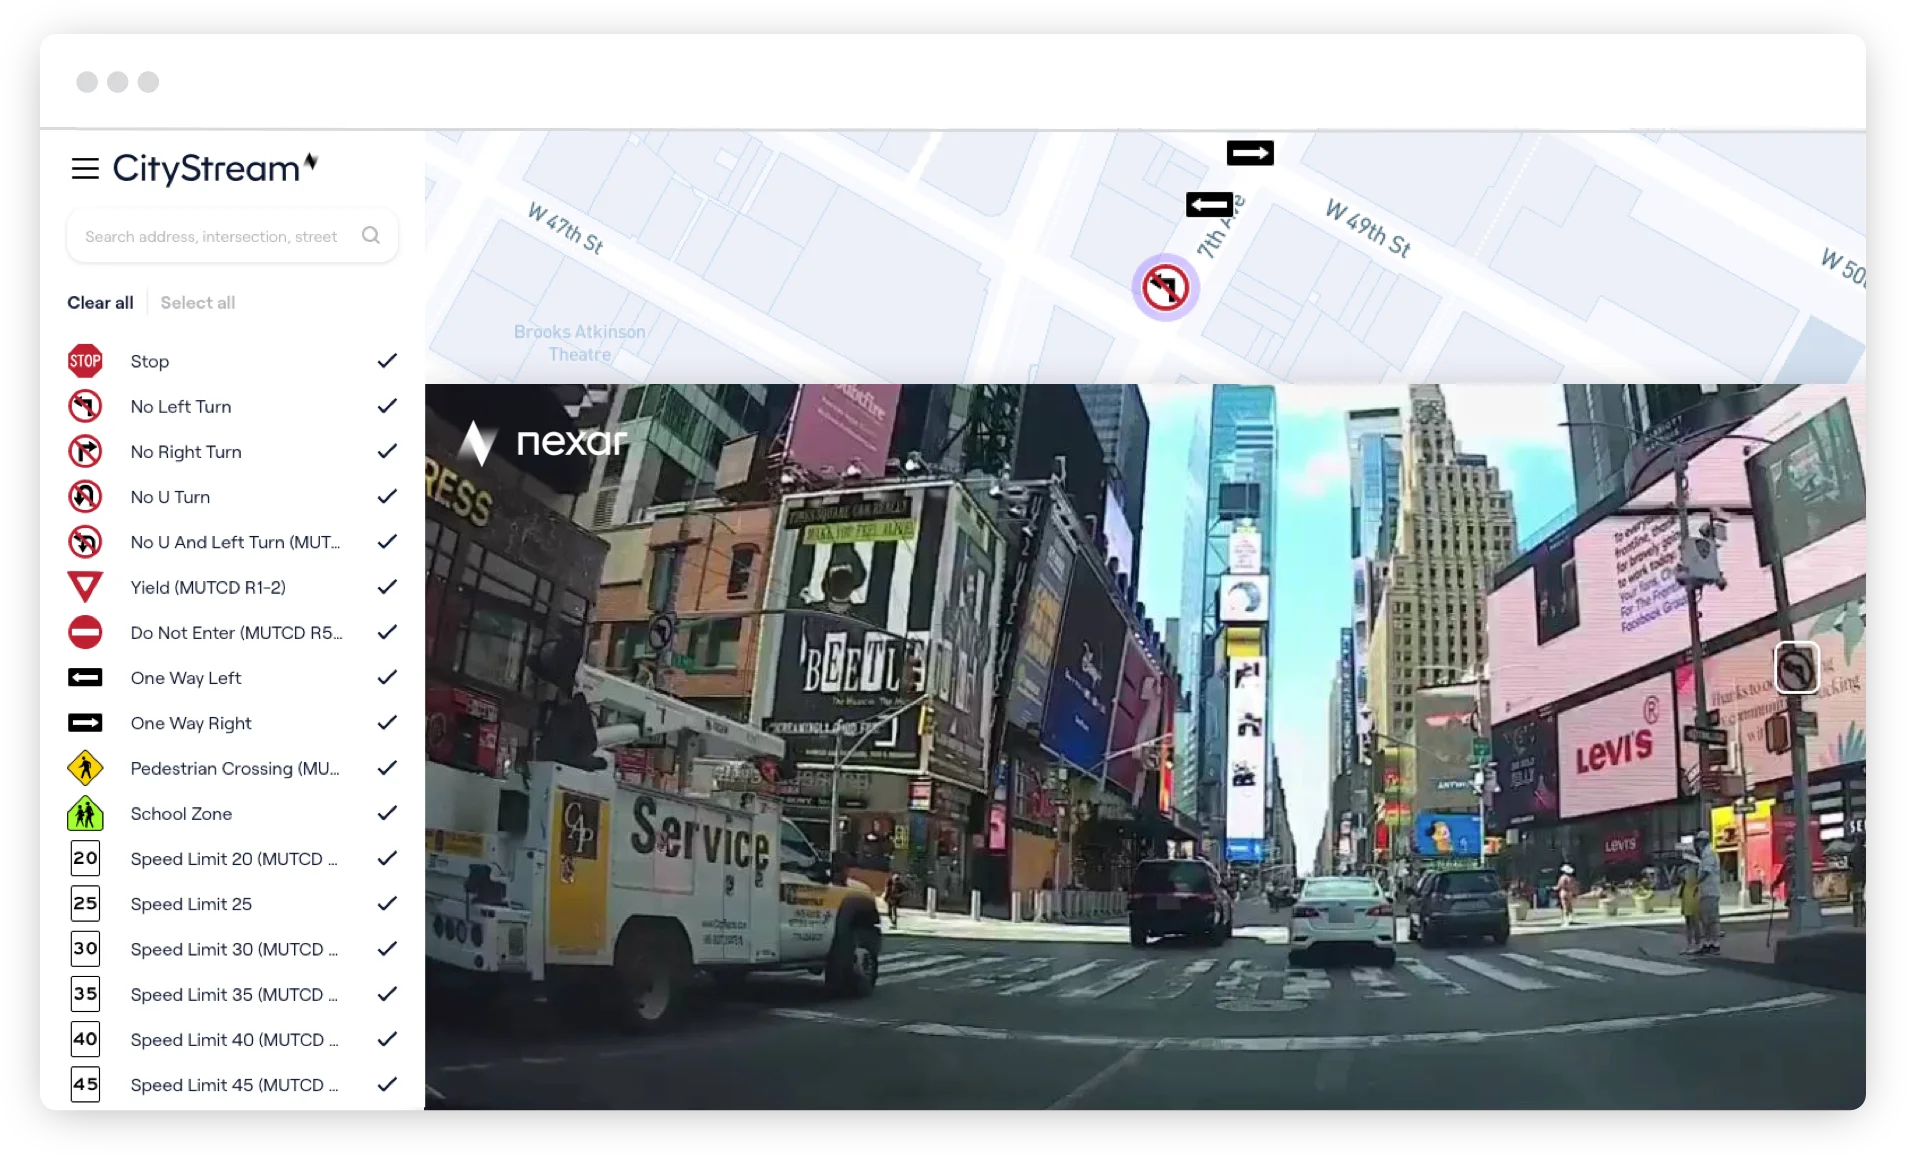Click Select all to enable all filters
The height and width of the screenshot is (1158, 1906).
click(x=198, y=302)
